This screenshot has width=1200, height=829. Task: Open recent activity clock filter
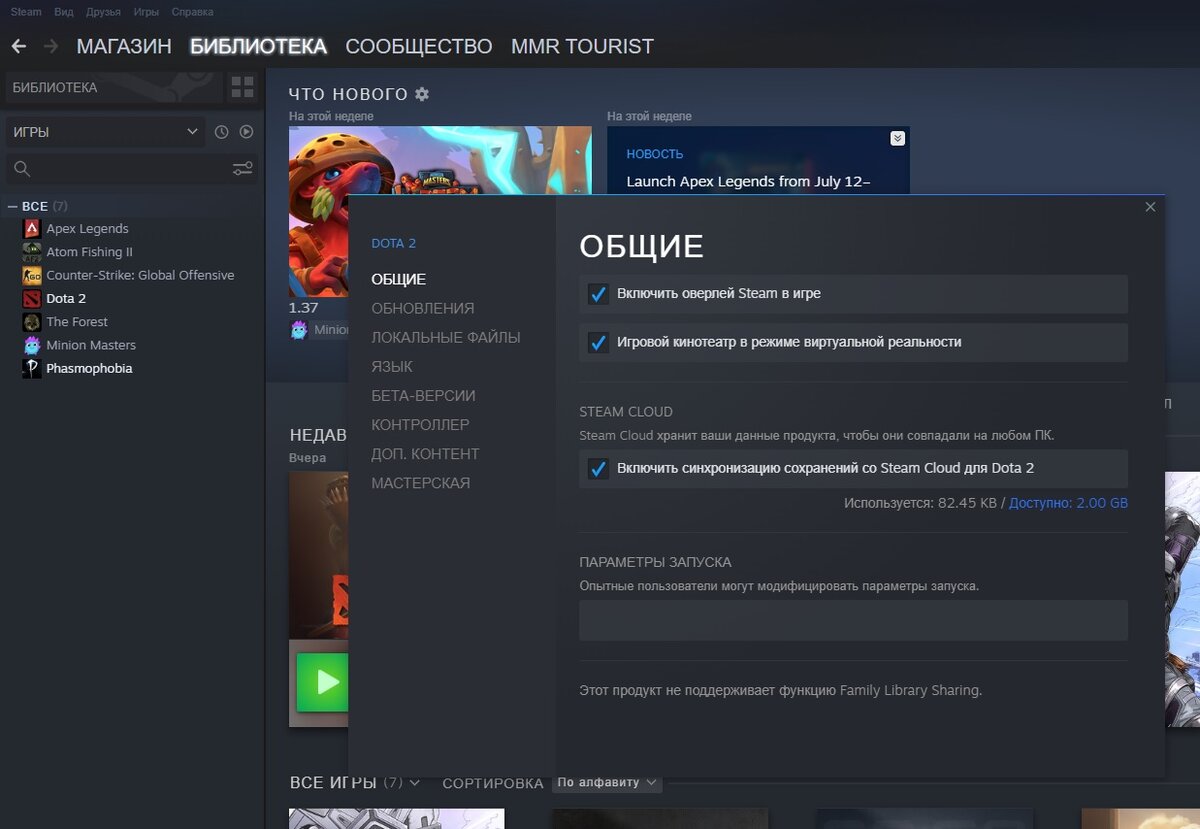(x=222, y=132)
